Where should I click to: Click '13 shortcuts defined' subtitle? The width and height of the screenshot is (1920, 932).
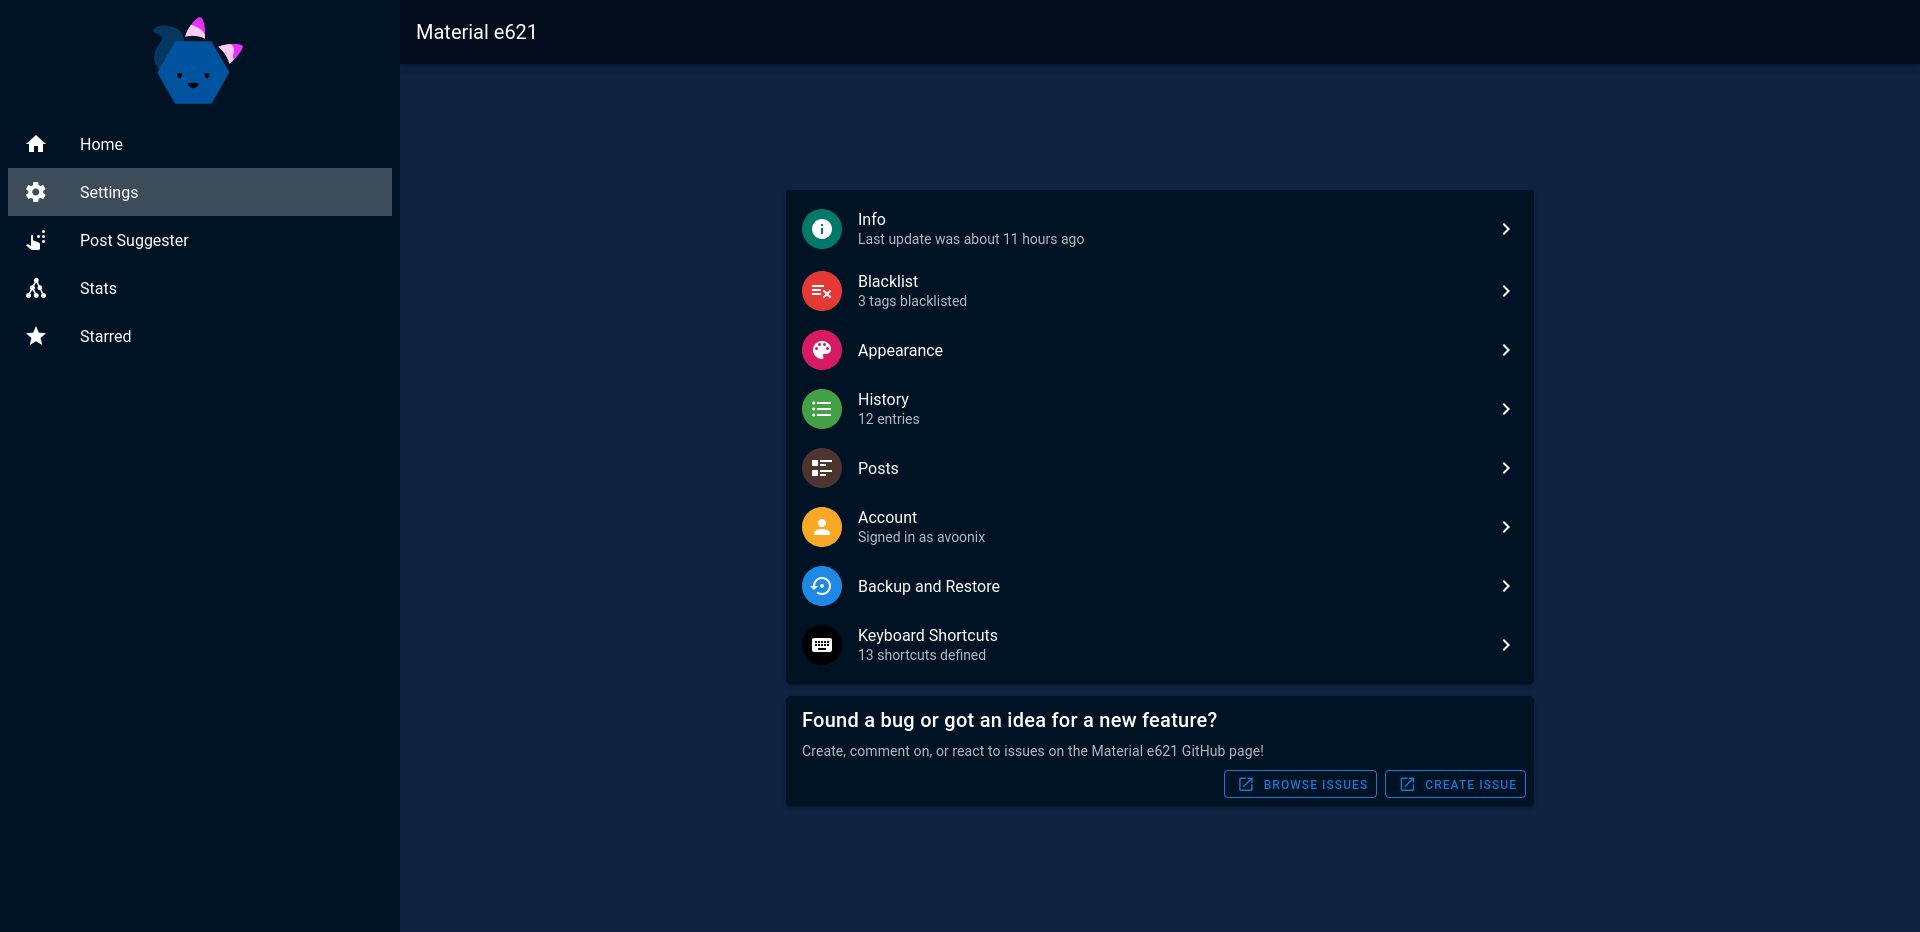(922, 655)
